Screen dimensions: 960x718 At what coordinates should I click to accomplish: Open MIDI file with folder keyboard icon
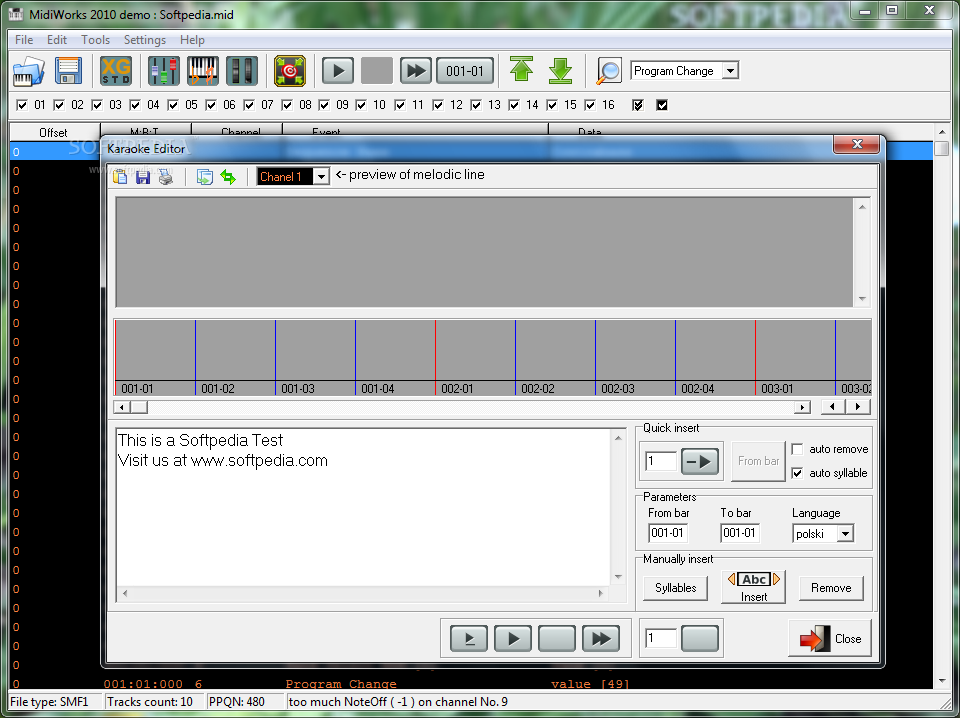coord(28,71)
